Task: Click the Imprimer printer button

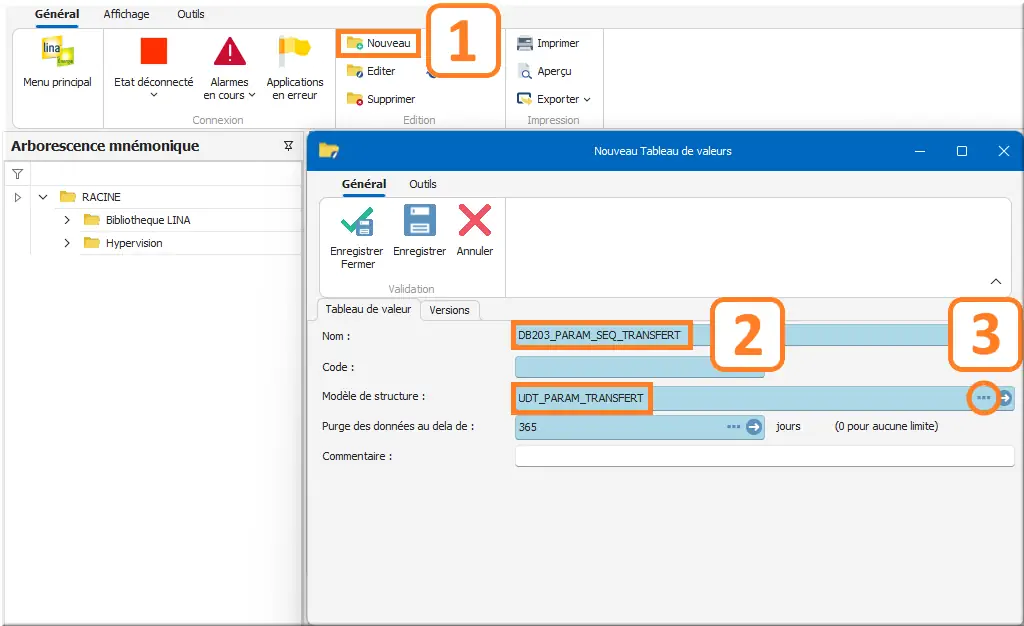Action: tap(548, 43)
